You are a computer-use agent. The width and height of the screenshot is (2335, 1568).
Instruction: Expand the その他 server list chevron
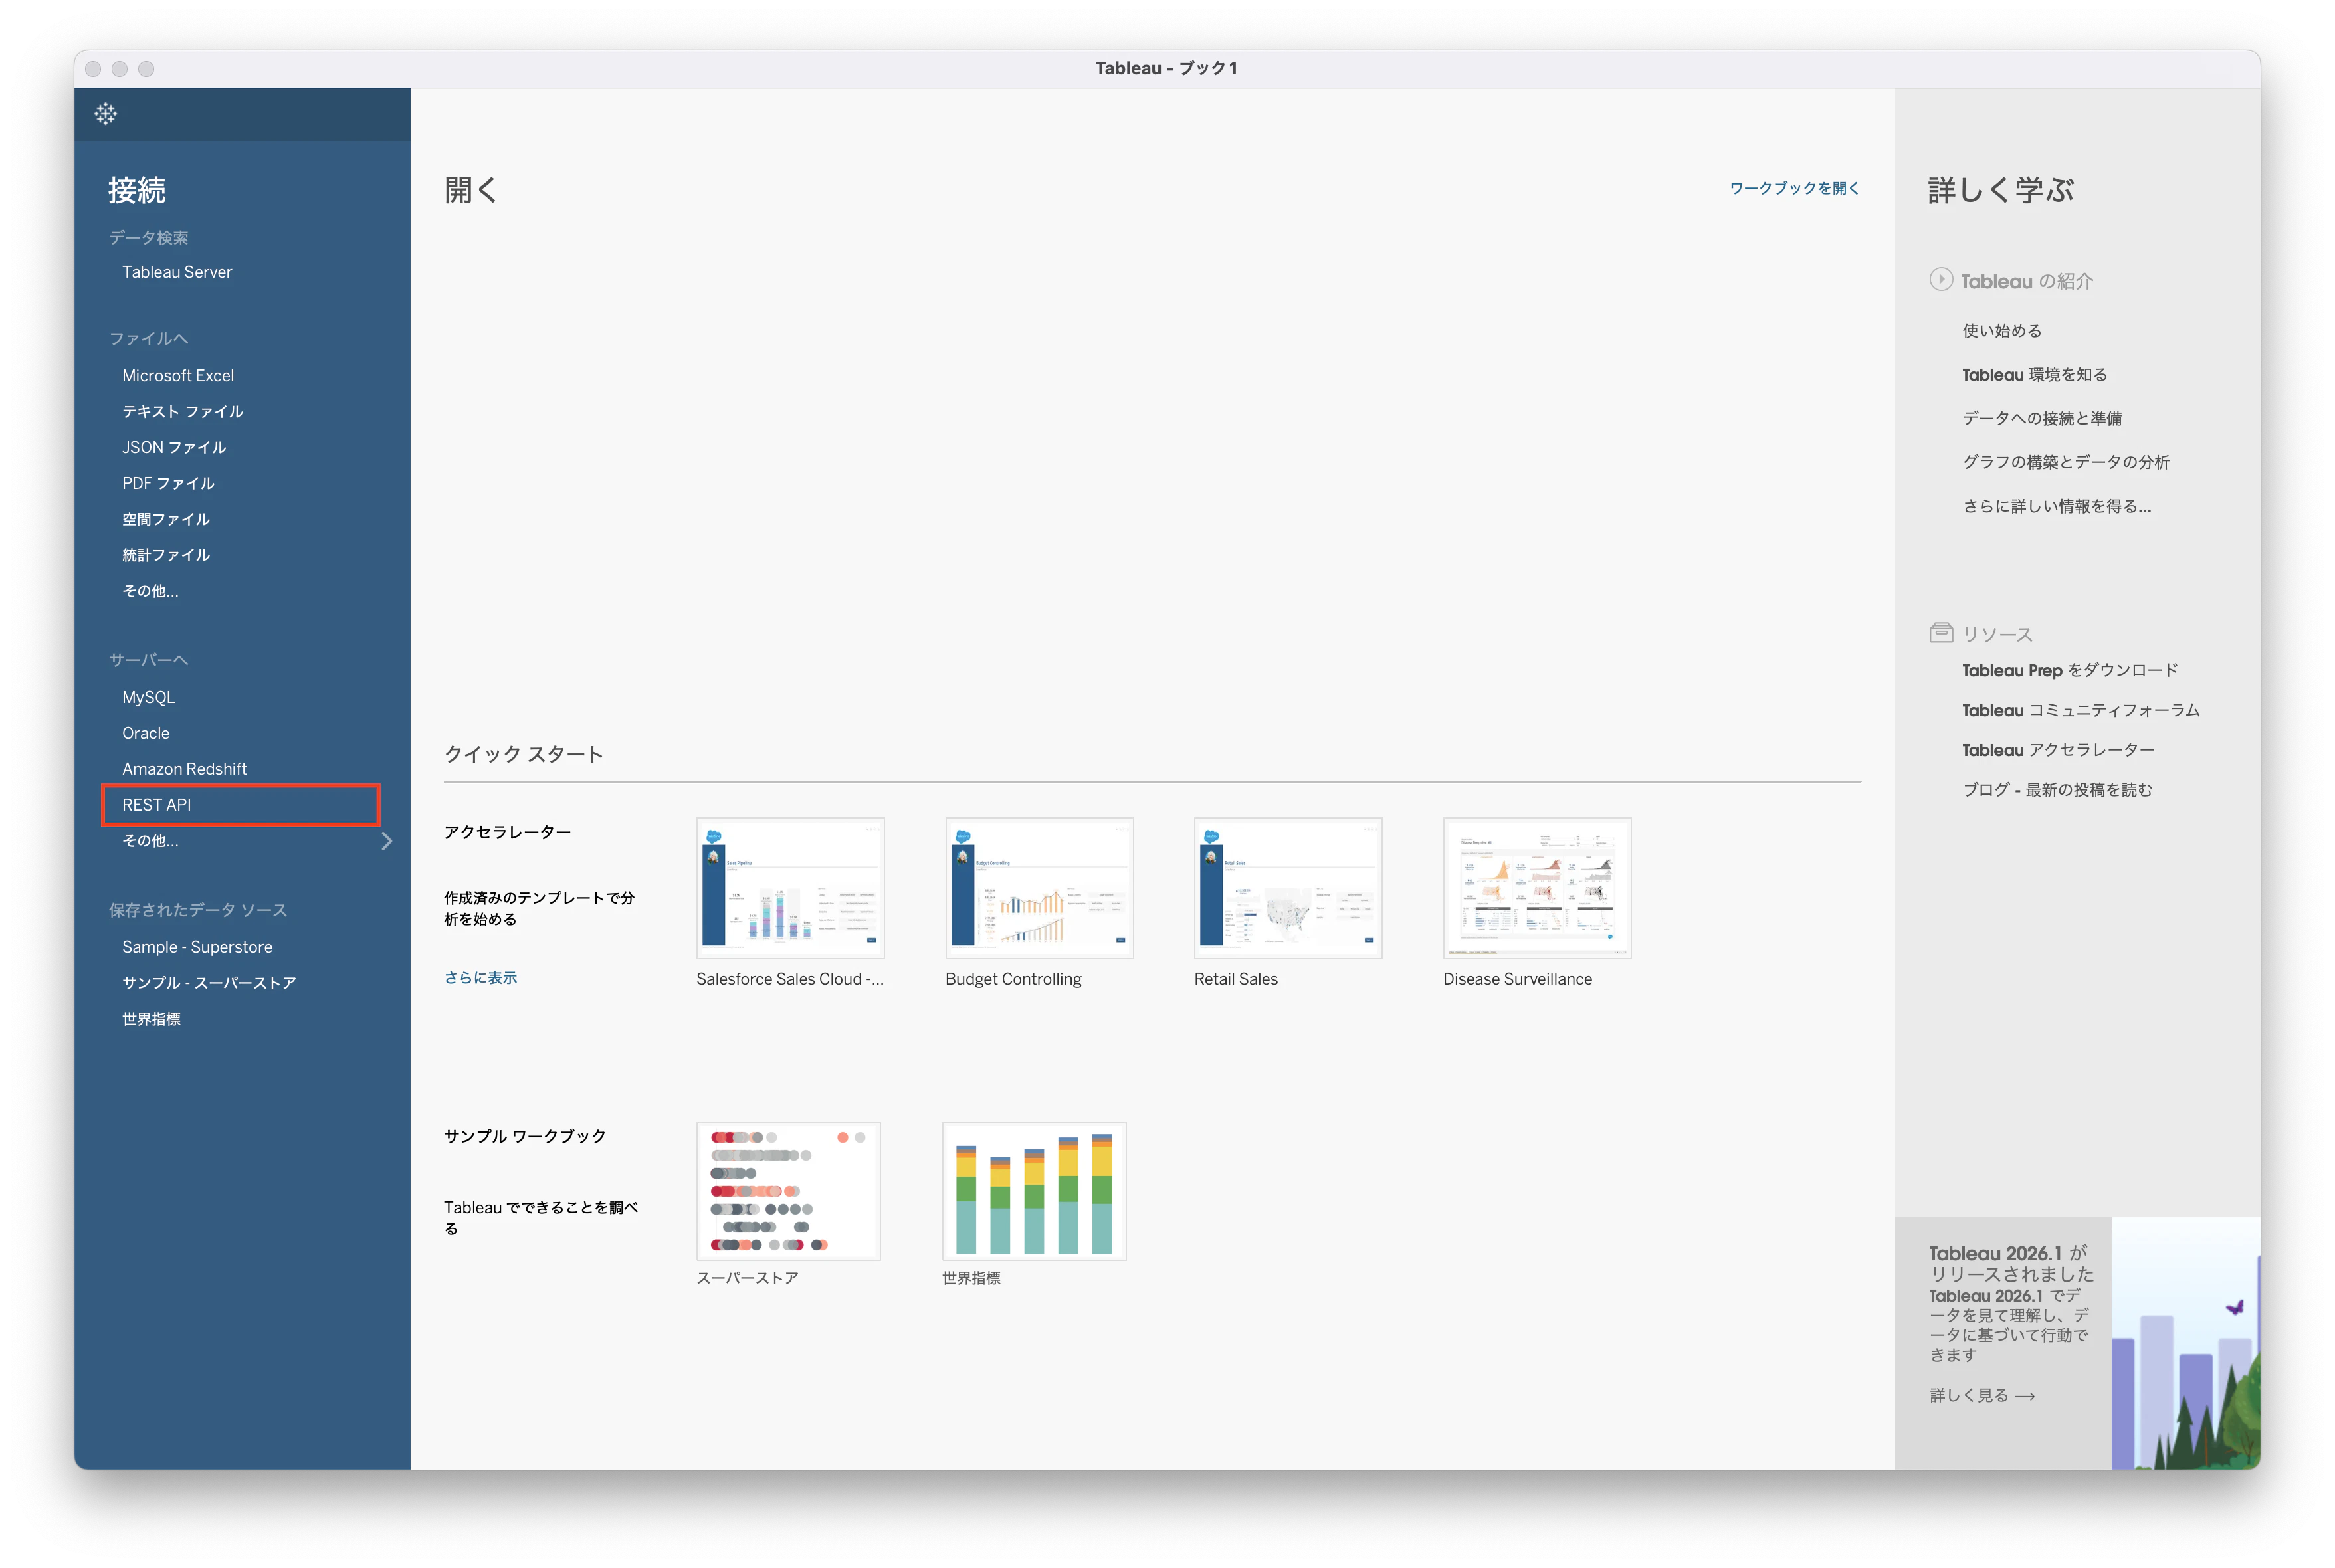coord(387,841)
